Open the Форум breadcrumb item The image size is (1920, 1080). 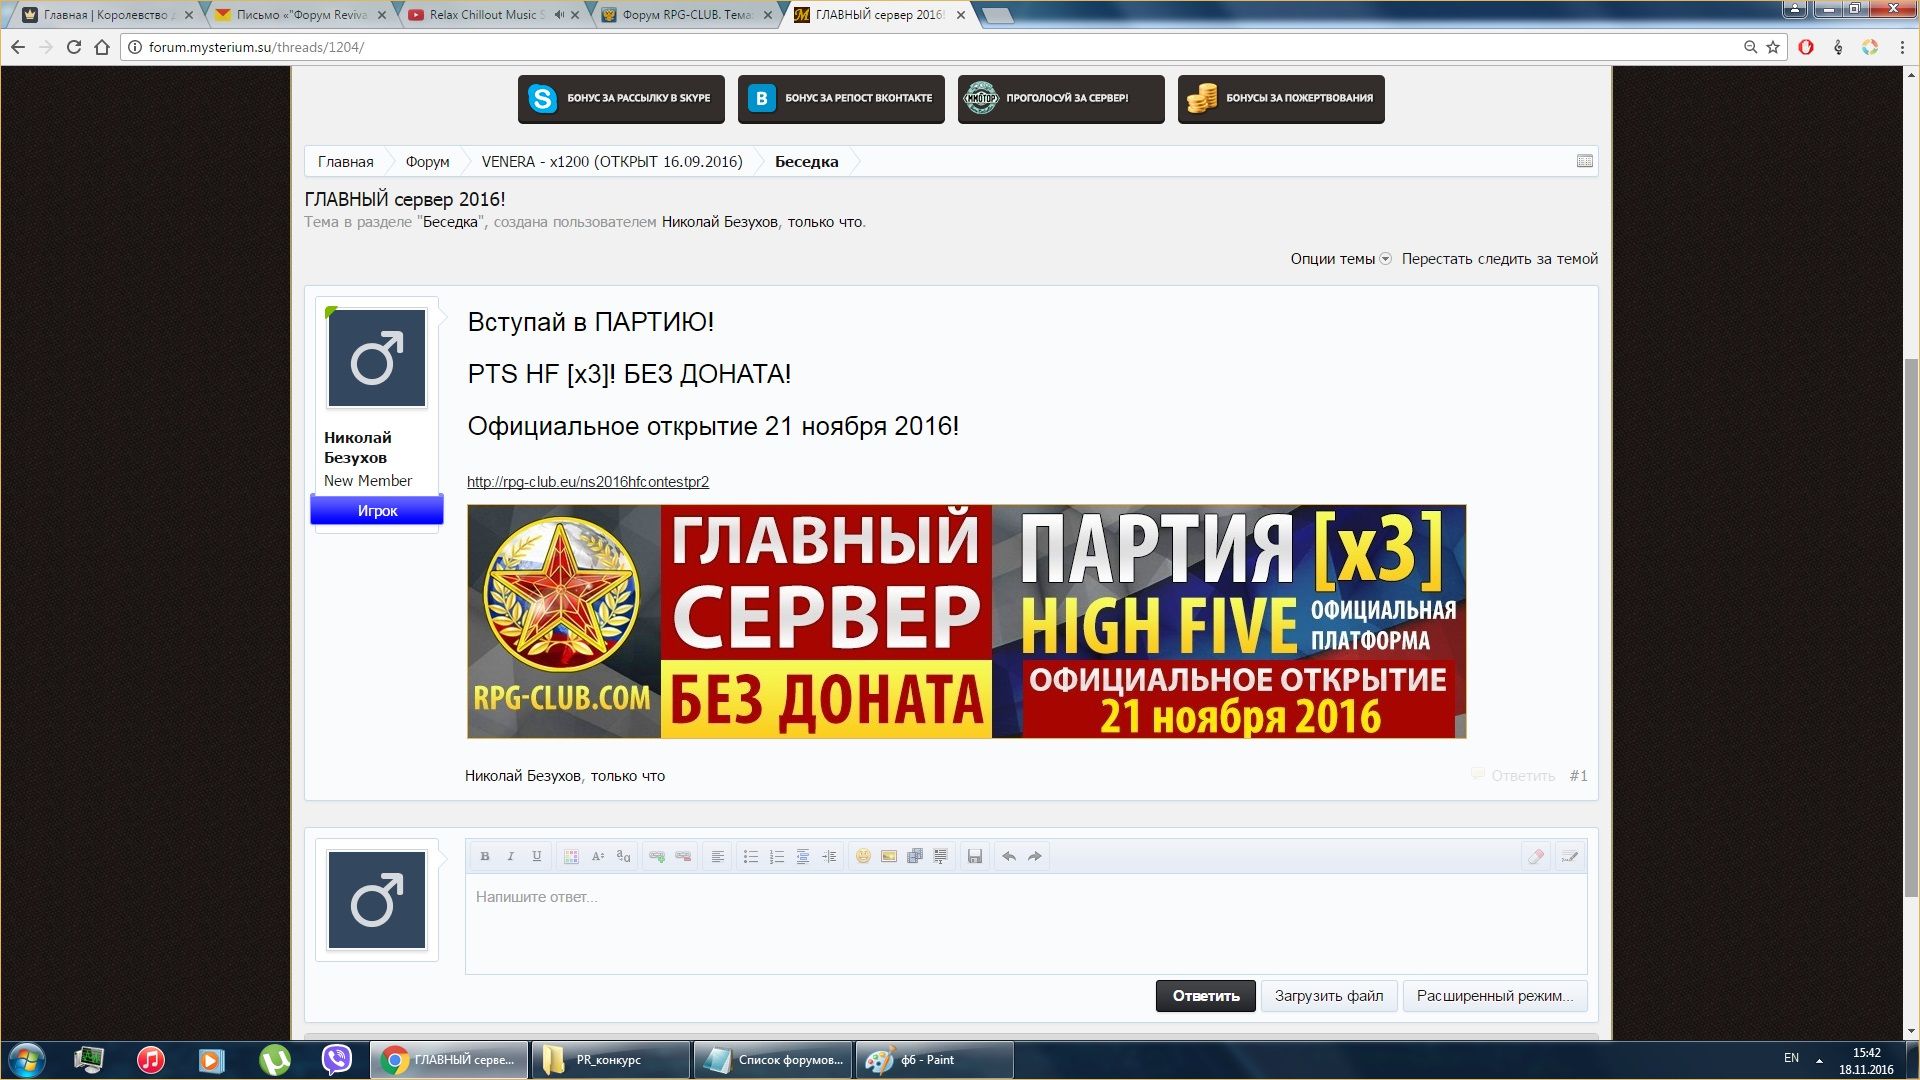[x=427, y=162]
